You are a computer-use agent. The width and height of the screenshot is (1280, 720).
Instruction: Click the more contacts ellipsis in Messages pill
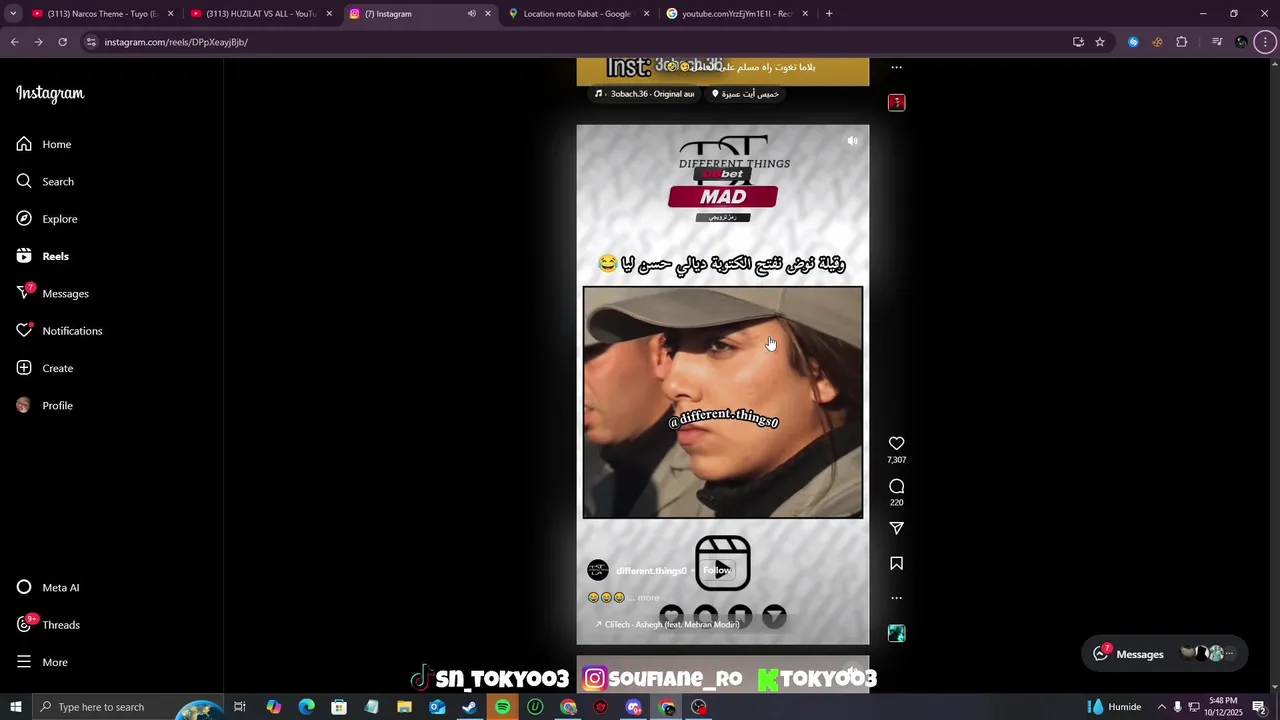(1229, 654)
